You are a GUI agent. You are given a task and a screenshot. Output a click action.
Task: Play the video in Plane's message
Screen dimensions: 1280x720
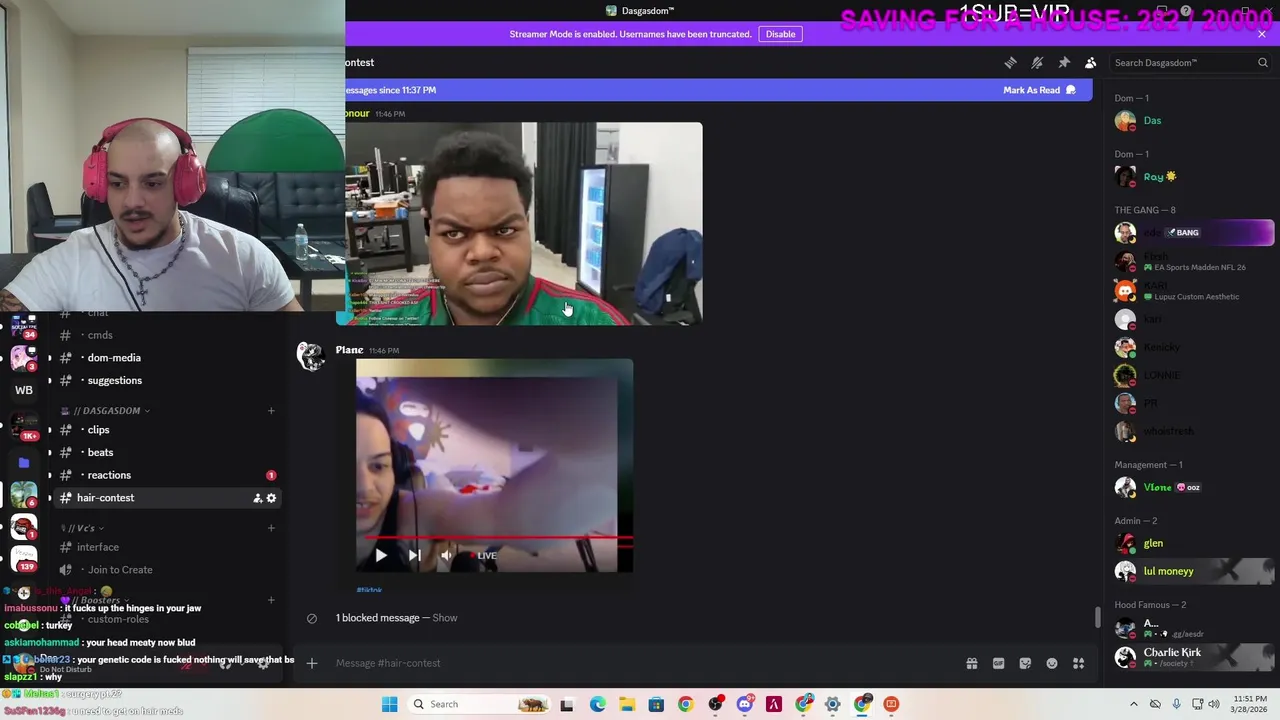coord(380,555)
